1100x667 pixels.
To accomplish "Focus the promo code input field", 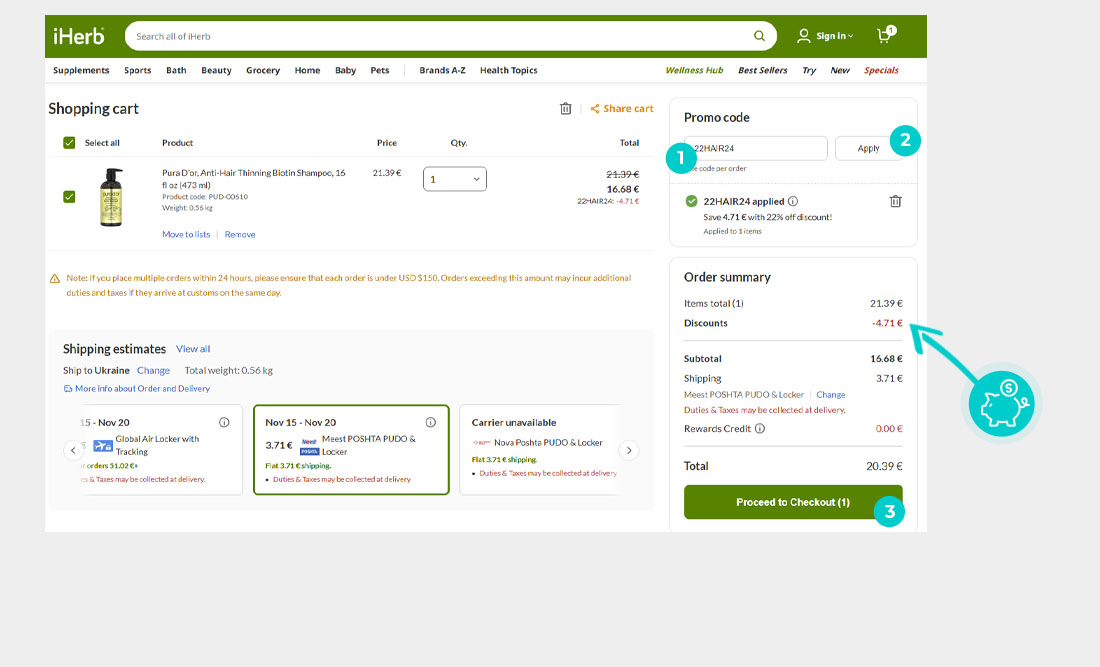I will point(756,148).
